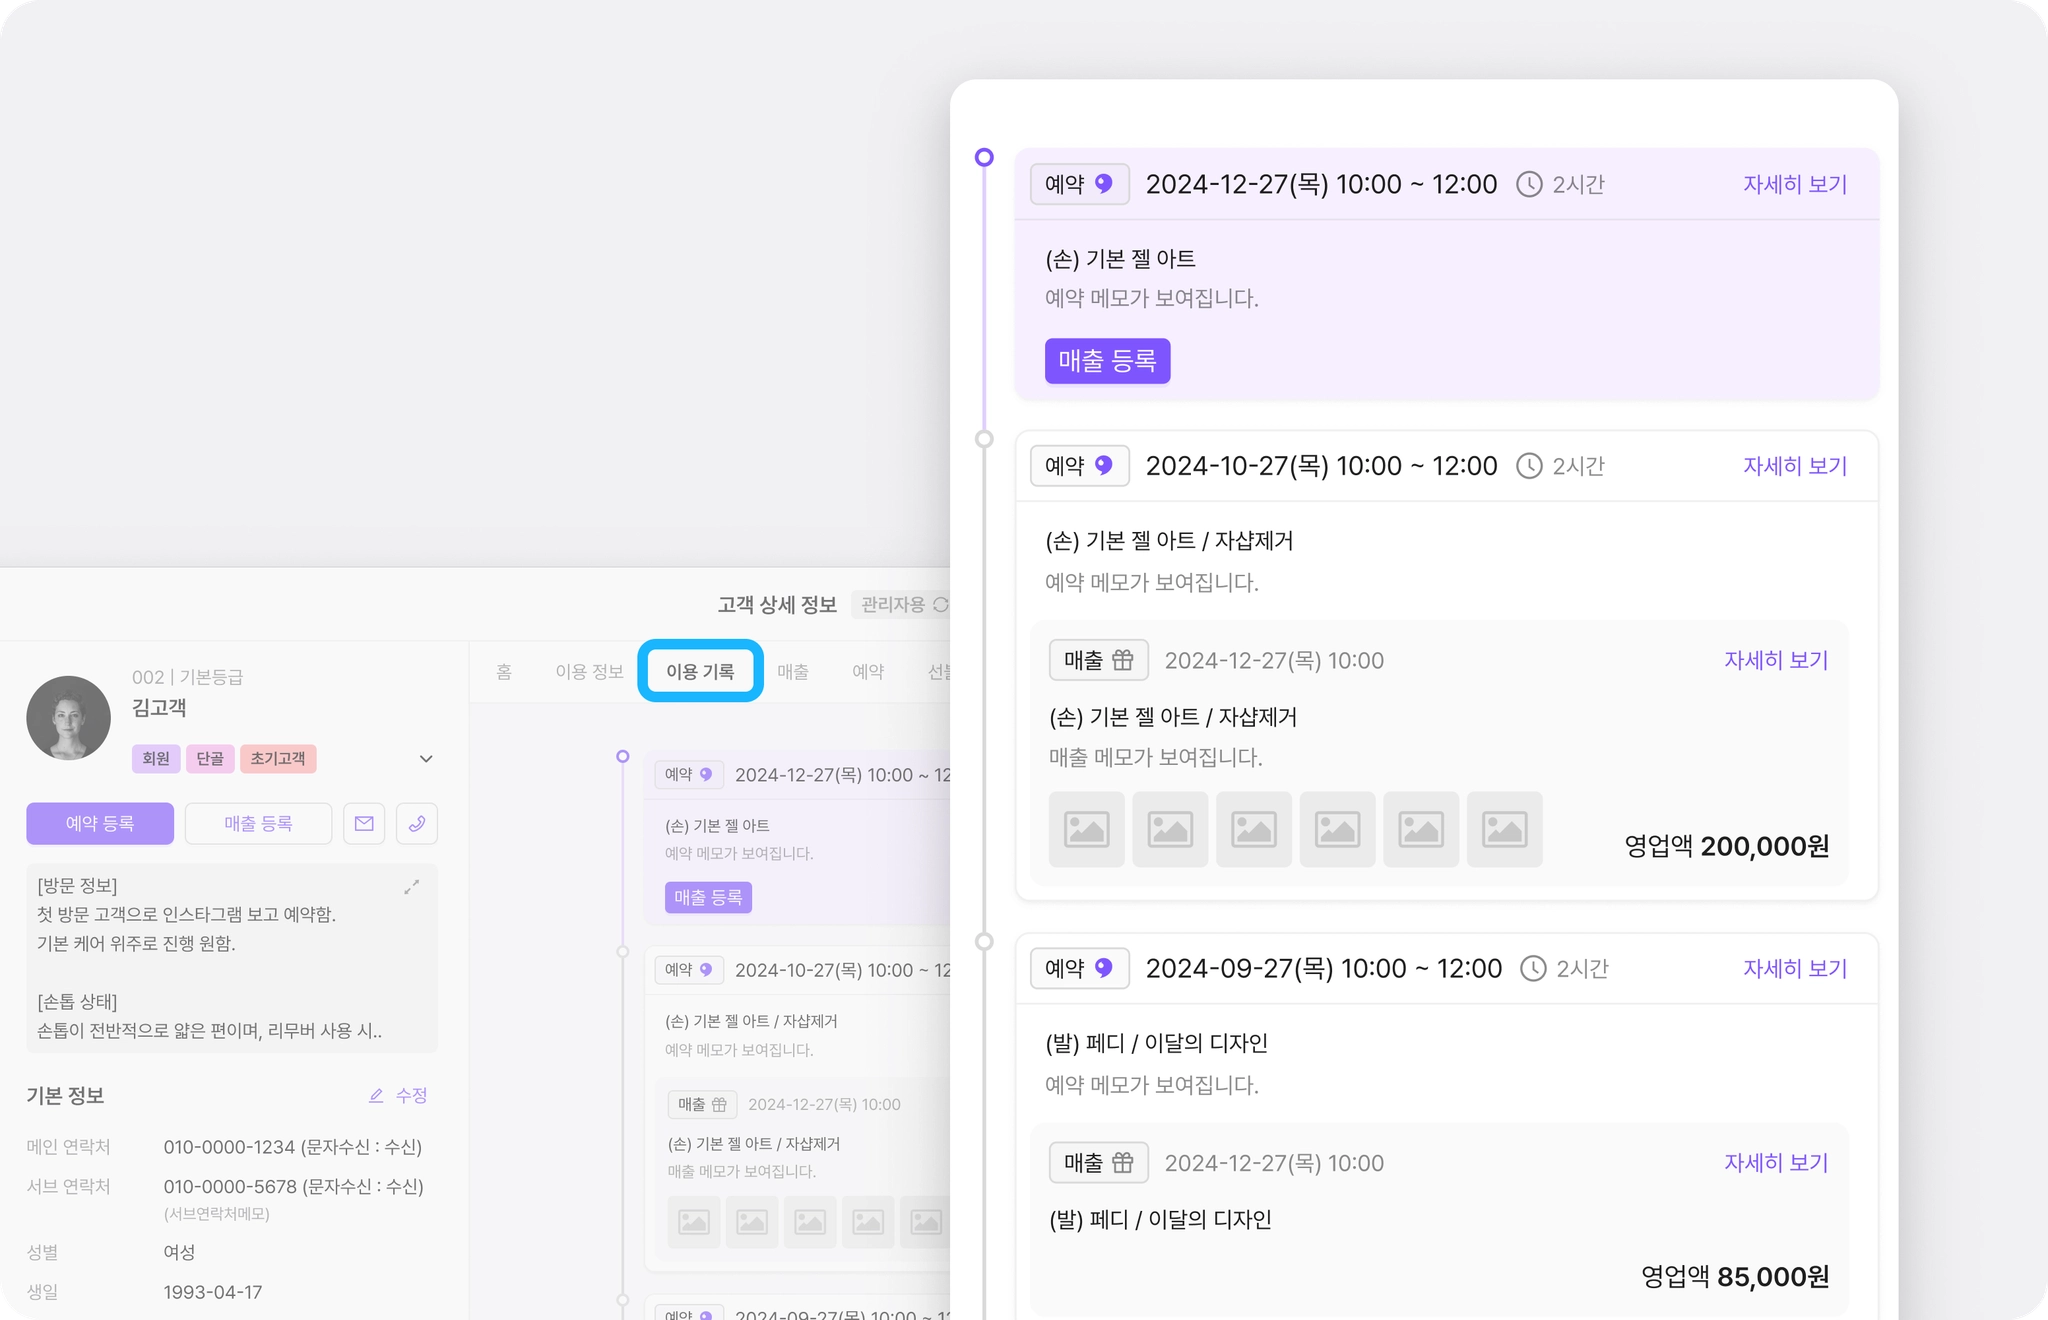Click the customer profile photo
Viewport: 2048px width, 1320px height.
(x=69, y=718)
